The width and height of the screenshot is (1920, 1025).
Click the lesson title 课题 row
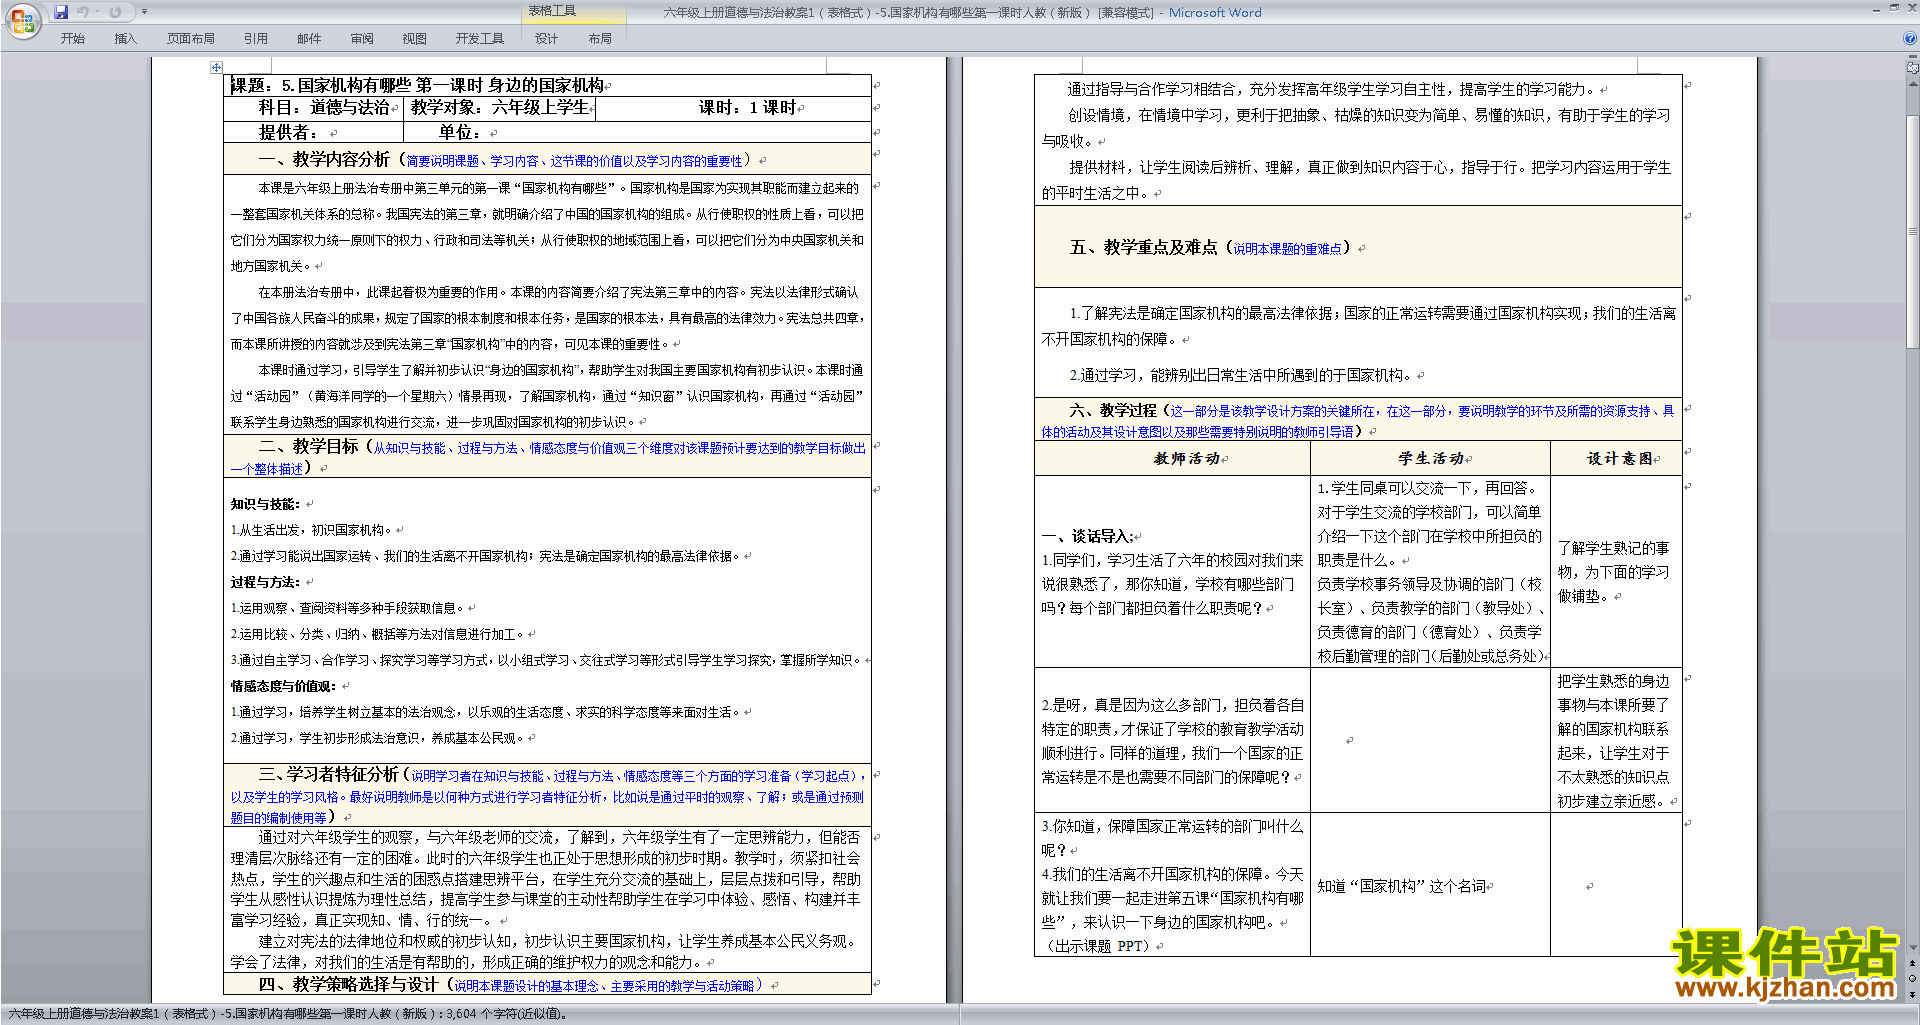tap(547, 86)
